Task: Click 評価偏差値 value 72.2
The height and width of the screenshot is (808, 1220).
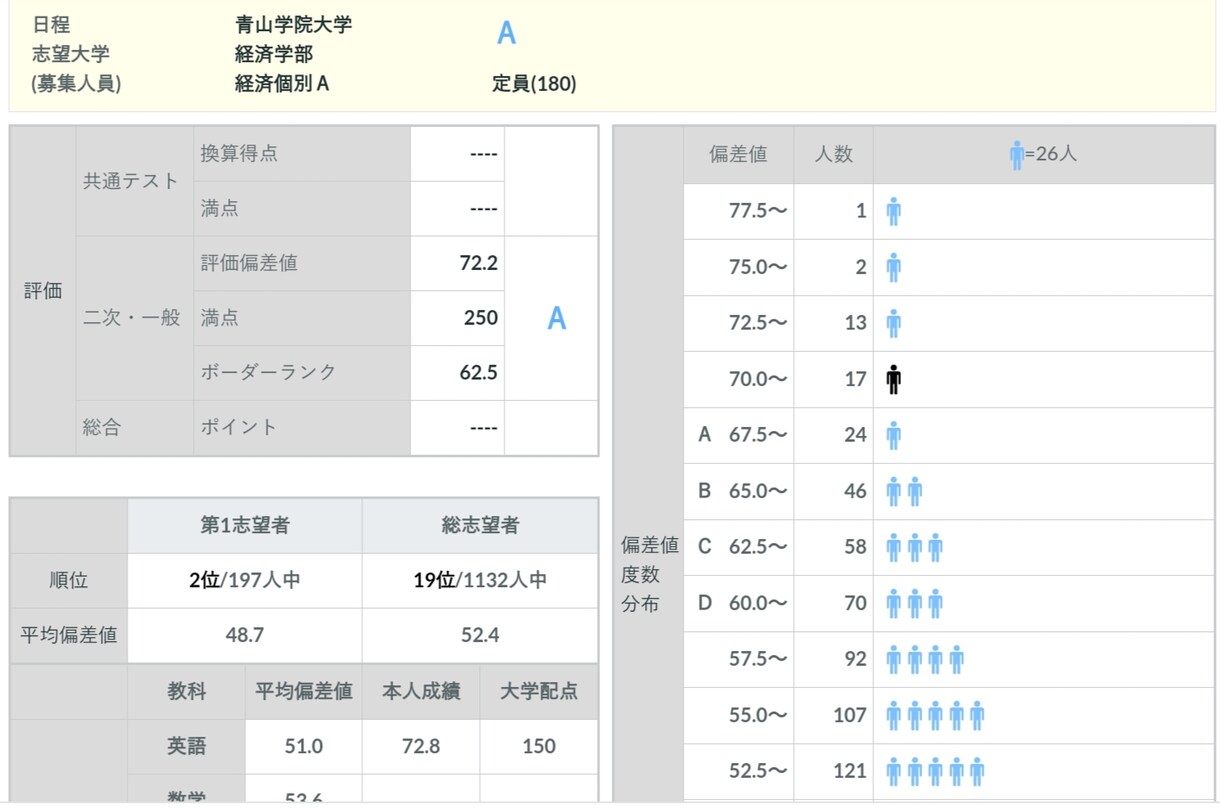Action: coord(479,264)
